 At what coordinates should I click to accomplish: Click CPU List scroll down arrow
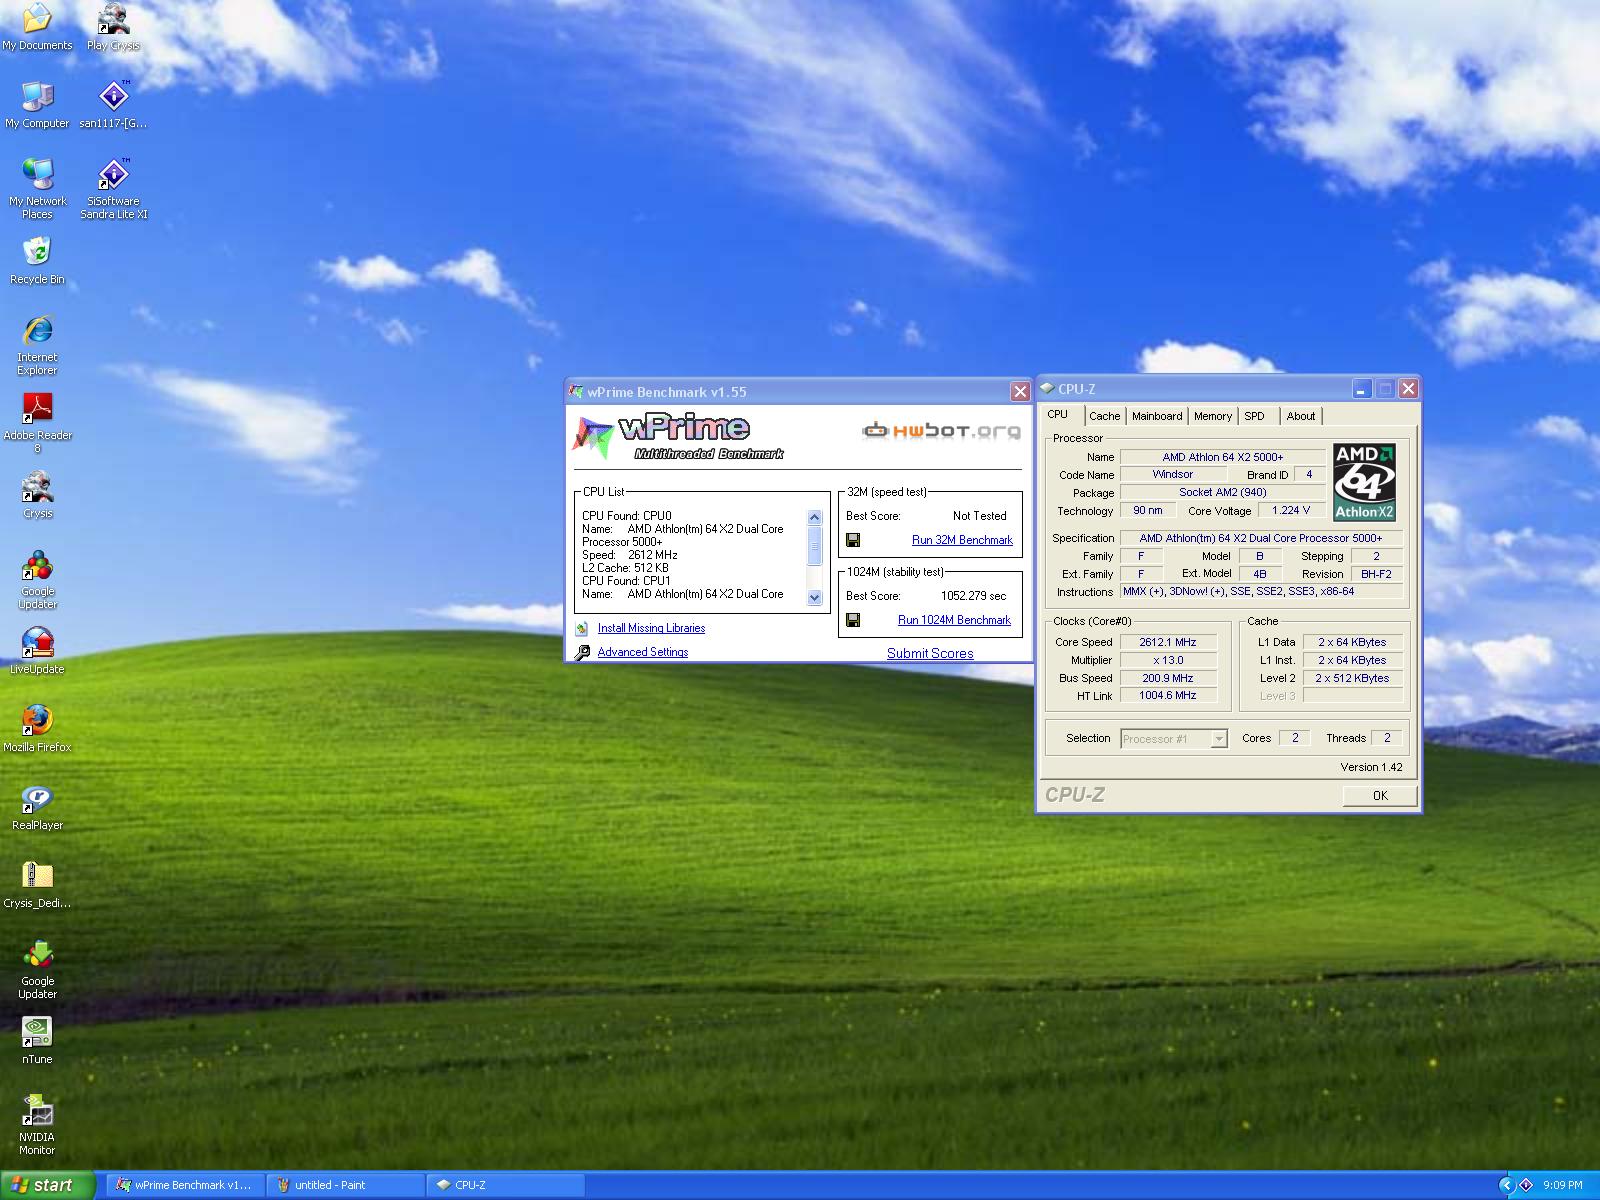814,597
